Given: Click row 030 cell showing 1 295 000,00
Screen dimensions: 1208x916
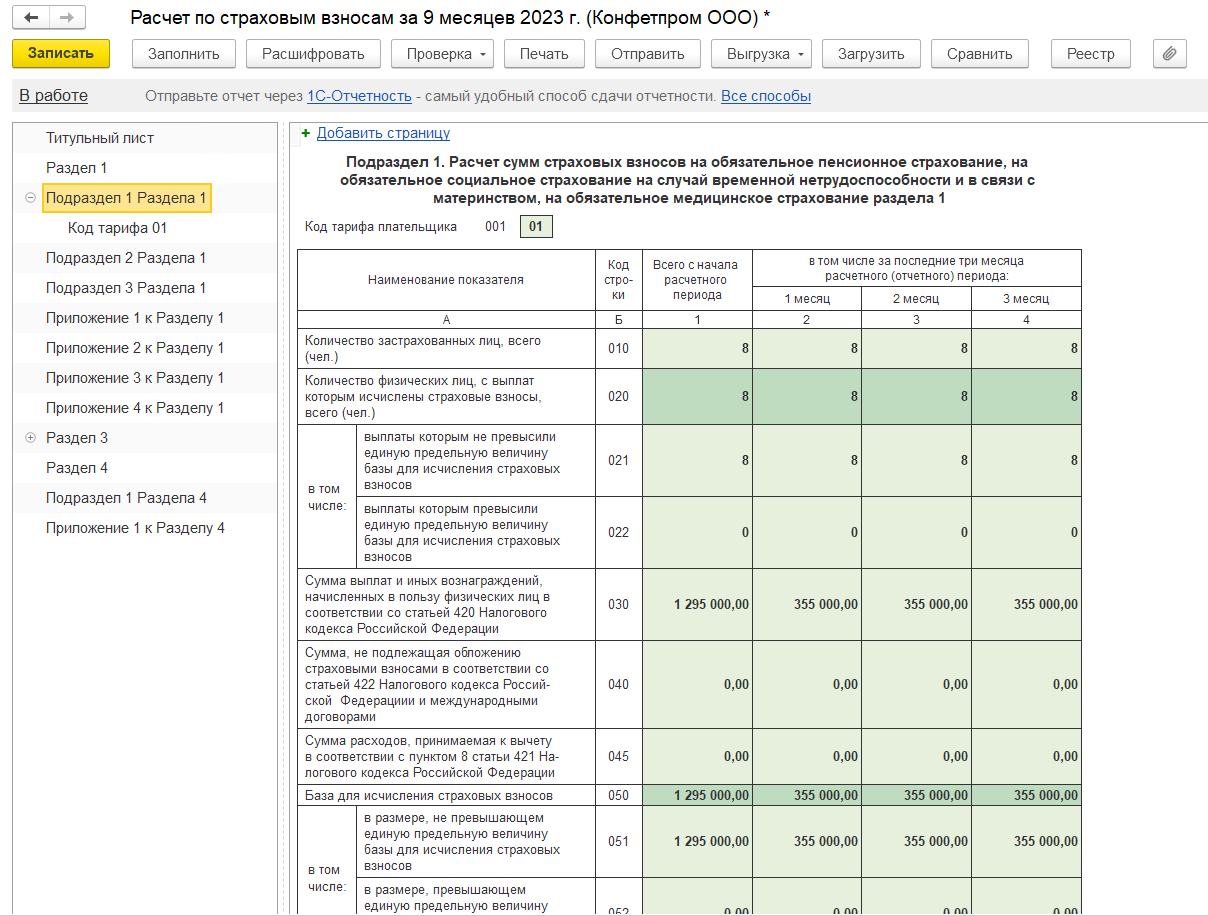Looking at the screenshot, I should [x=698, y=605].
